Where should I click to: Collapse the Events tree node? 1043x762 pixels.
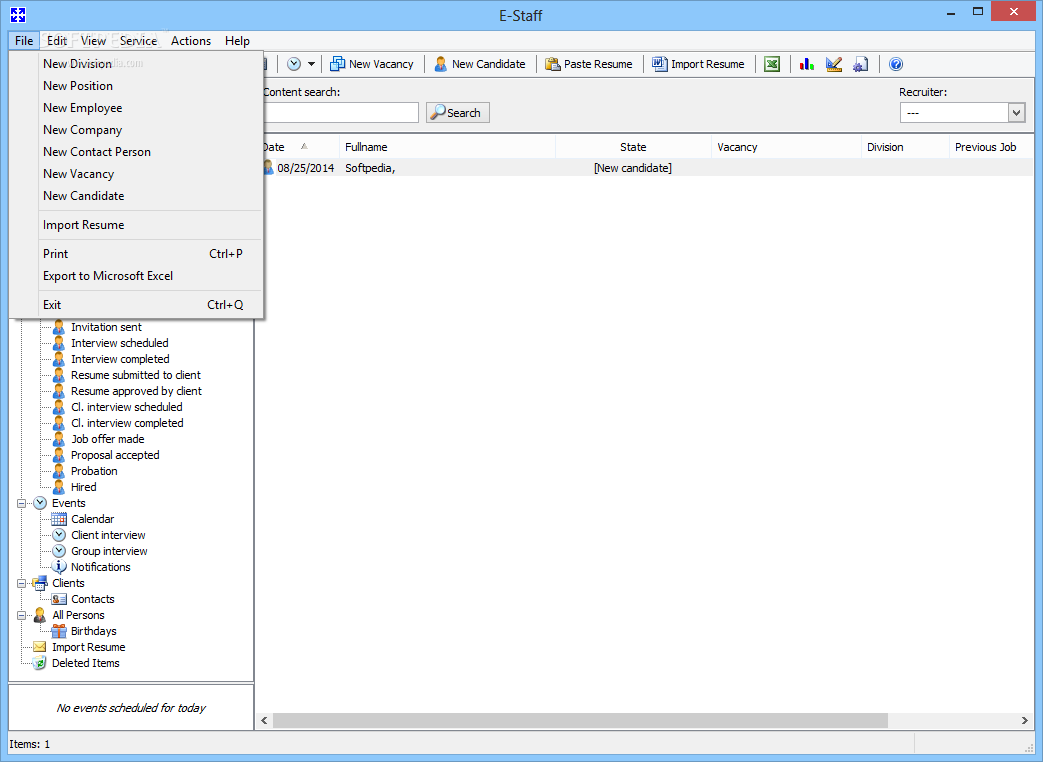pos(21,503)
